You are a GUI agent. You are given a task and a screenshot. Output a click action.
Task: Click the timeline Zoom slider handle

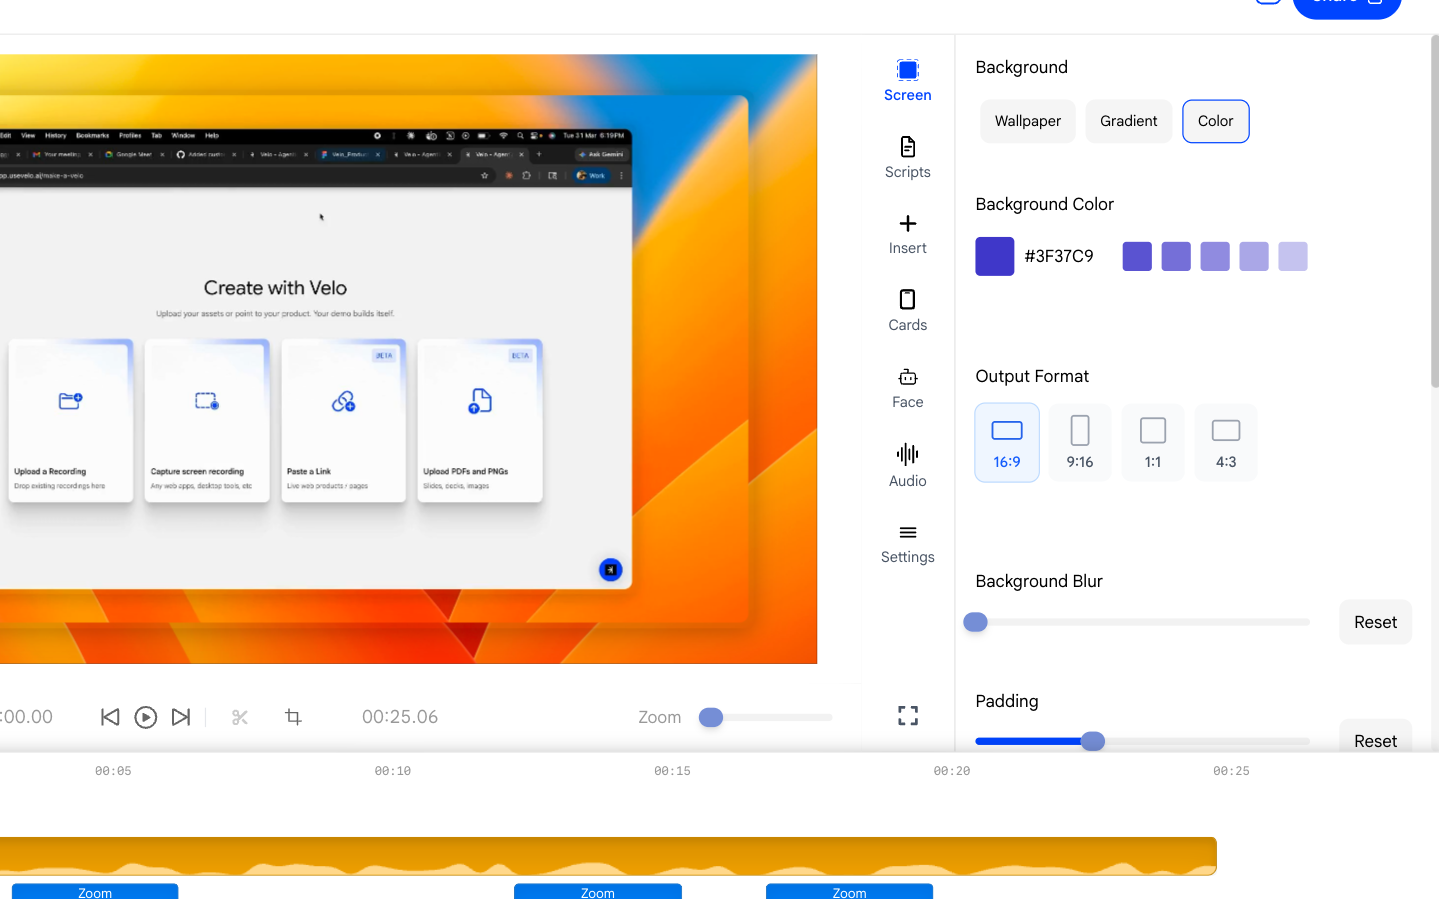pyautogui.click(x=711, y=717)
